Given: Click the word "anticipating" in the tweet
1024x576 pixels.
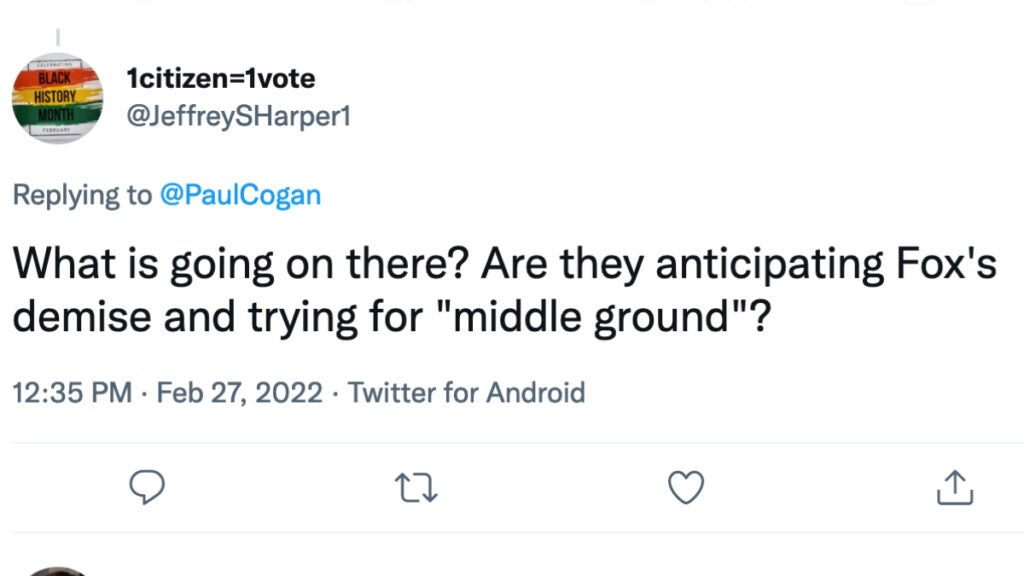Looking at the screenshot, I should point(723,265).
